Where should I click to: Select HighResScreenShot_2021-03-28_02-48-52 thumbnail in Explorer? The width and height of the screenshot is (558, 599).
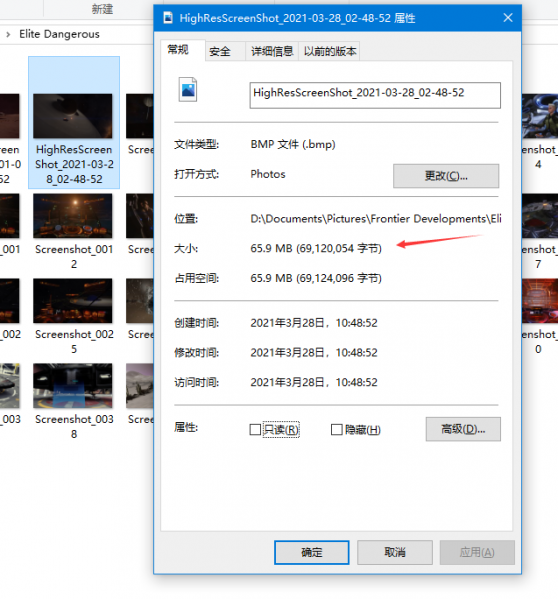coord(73,116)
